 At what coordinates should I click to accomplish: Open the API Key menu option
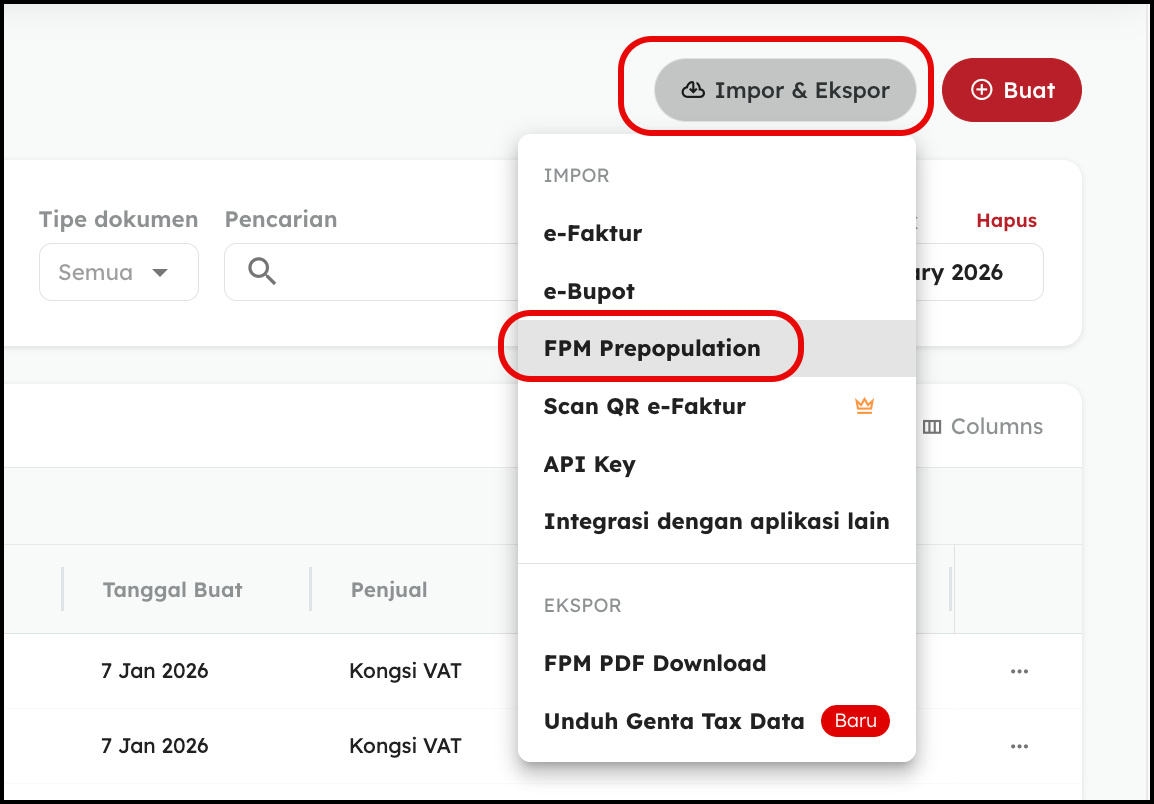click(x=589, y=464)
